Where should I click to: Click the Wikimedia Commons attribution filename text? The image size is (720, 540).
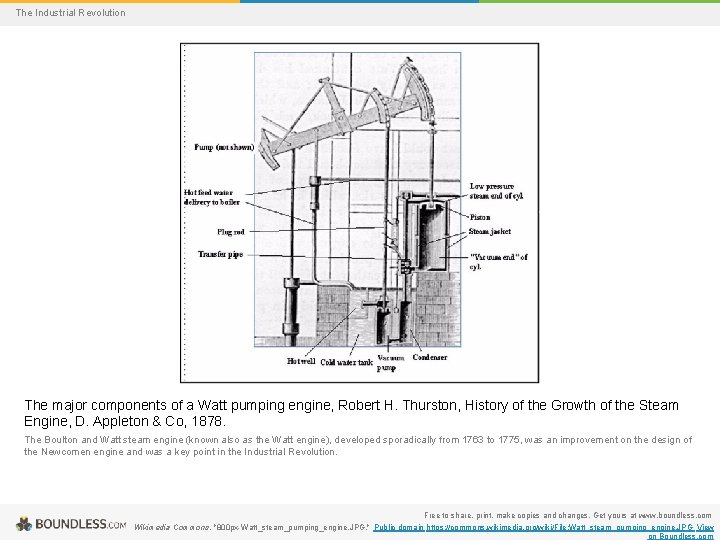tap(252, 528)
